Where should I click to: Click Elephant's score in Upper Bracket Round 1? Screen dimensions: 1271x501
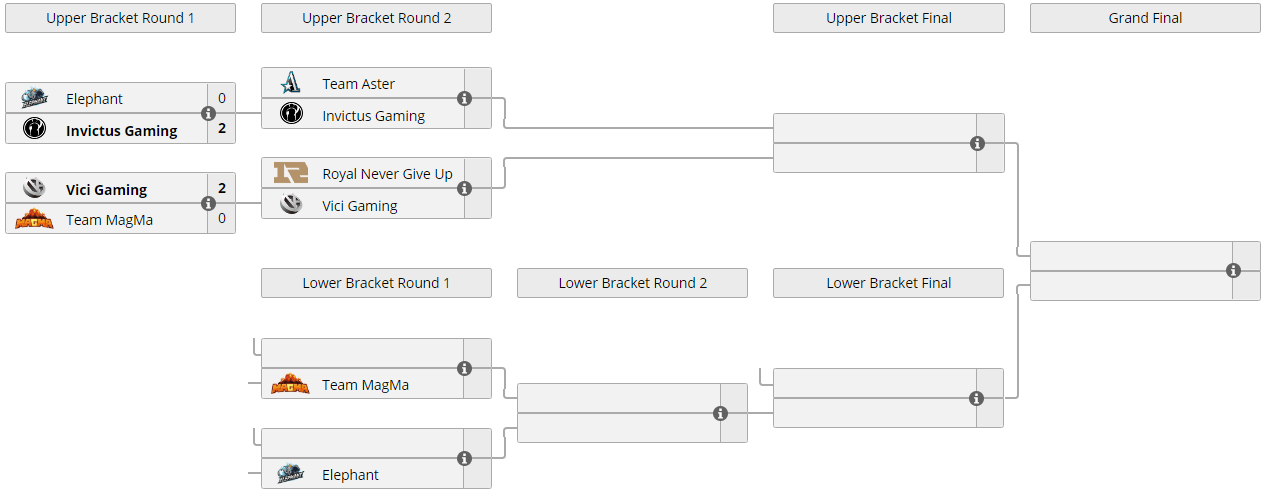[221, 98]
